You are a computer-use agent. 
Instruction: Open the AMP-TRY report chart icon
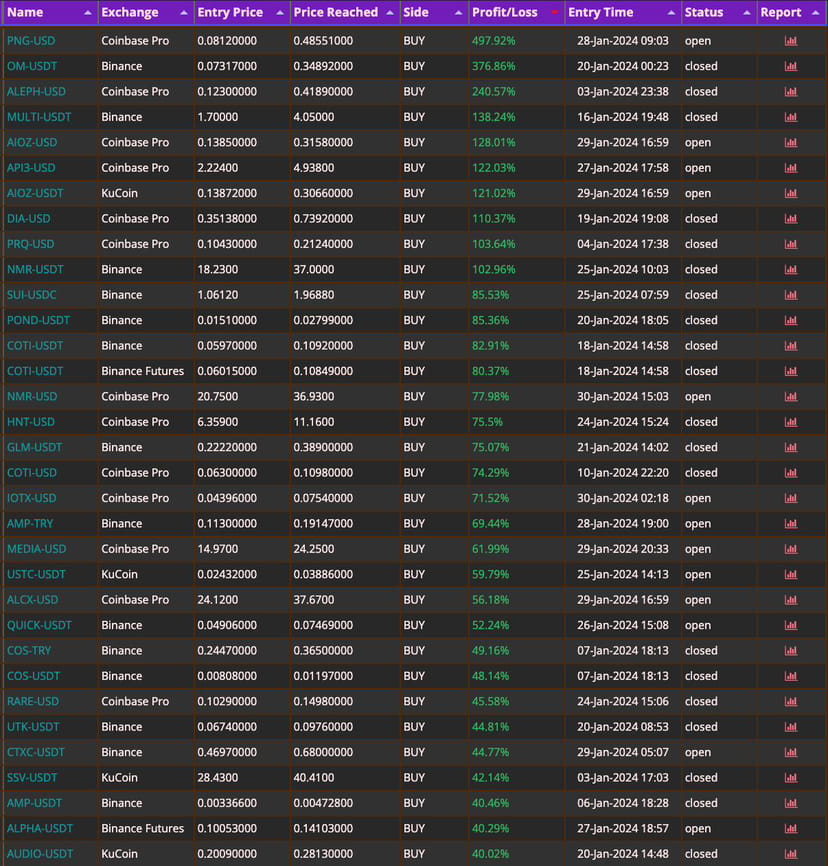pyautogui.click(x=790, y=524)
